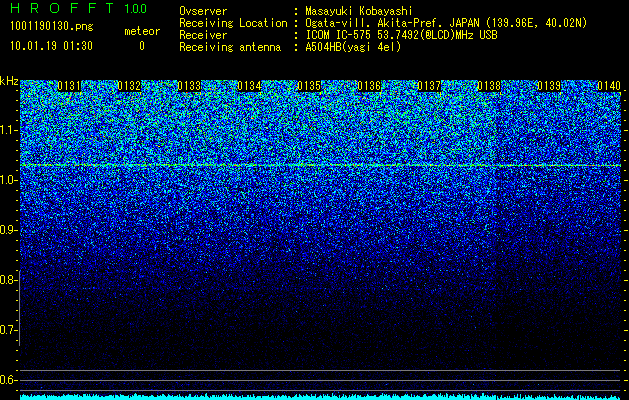The image size is (629, 400).
Task: Select the 0134 time marker label
Action: point(249,86)
